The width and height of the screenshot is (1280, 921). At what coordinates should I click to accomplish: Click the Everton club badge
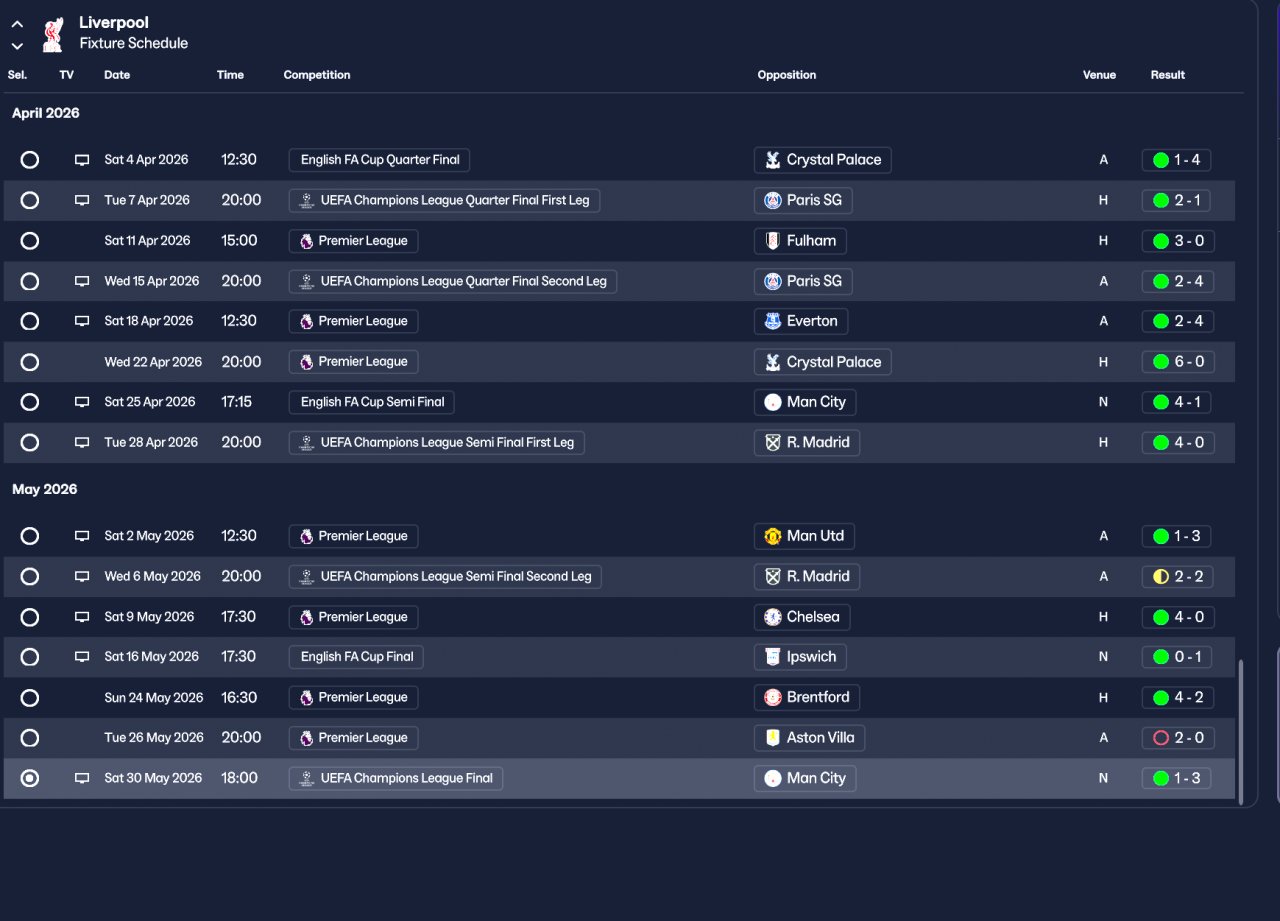point(772,321)
